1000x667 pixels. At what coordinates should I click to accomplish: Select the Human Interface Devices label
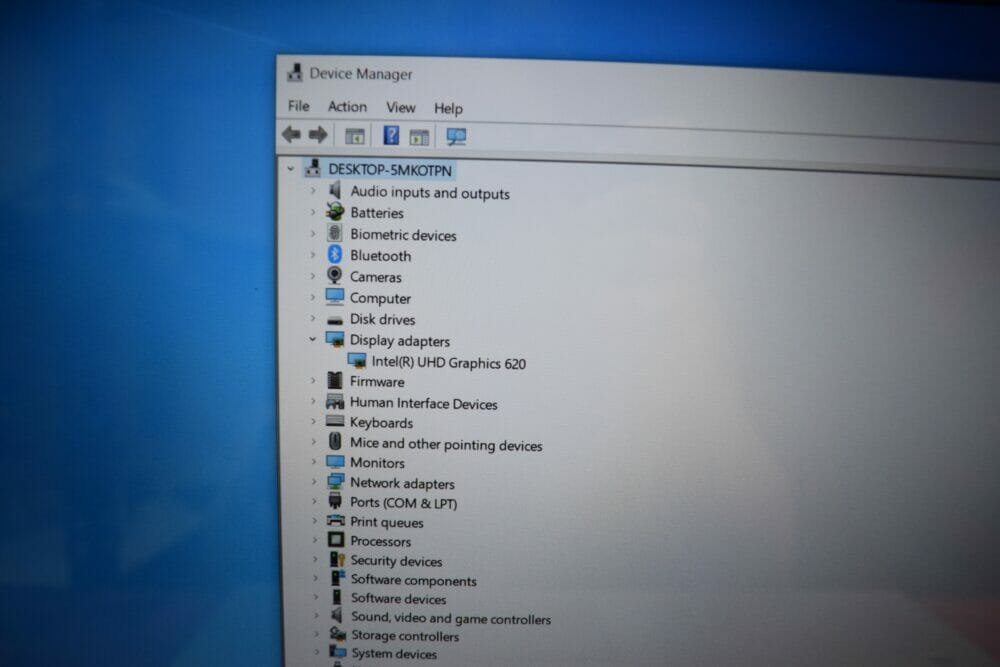tap(423, 403)
